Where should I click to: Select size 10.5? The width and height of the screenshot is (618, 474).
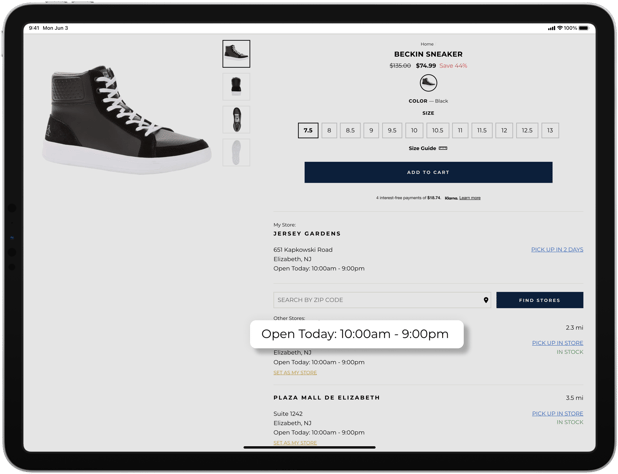coord(437,130)
